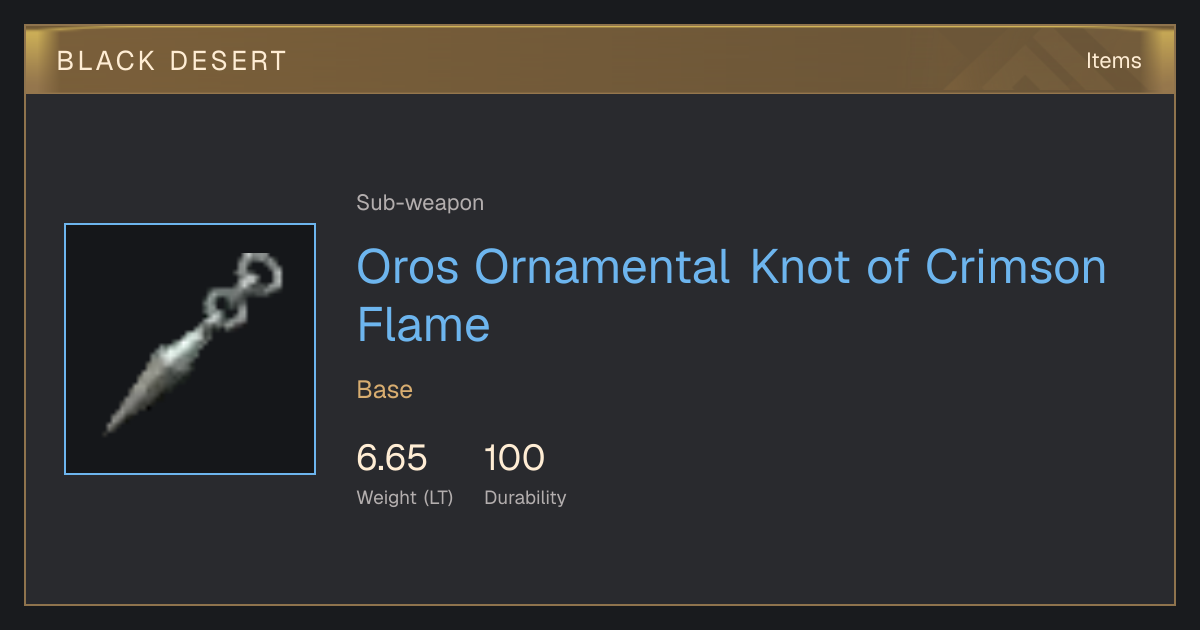Click the ornamental knot item icon
The width and height of the screenshot is (1200, 630).
(194, 345)
